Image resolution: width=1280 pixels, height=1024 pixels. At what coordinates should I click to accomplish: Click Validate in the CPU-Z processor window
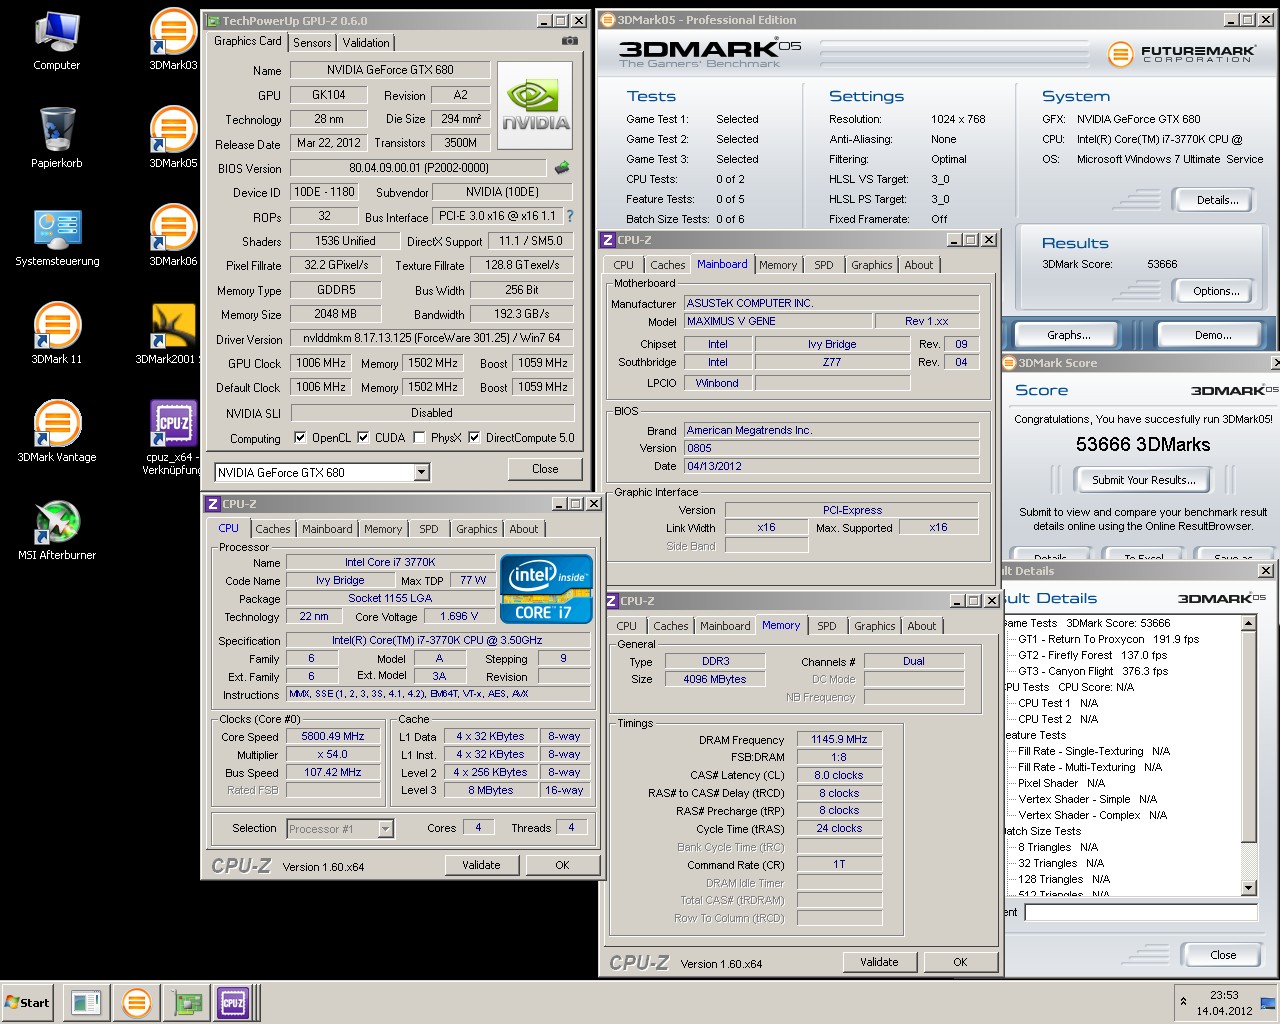[481, 865]
